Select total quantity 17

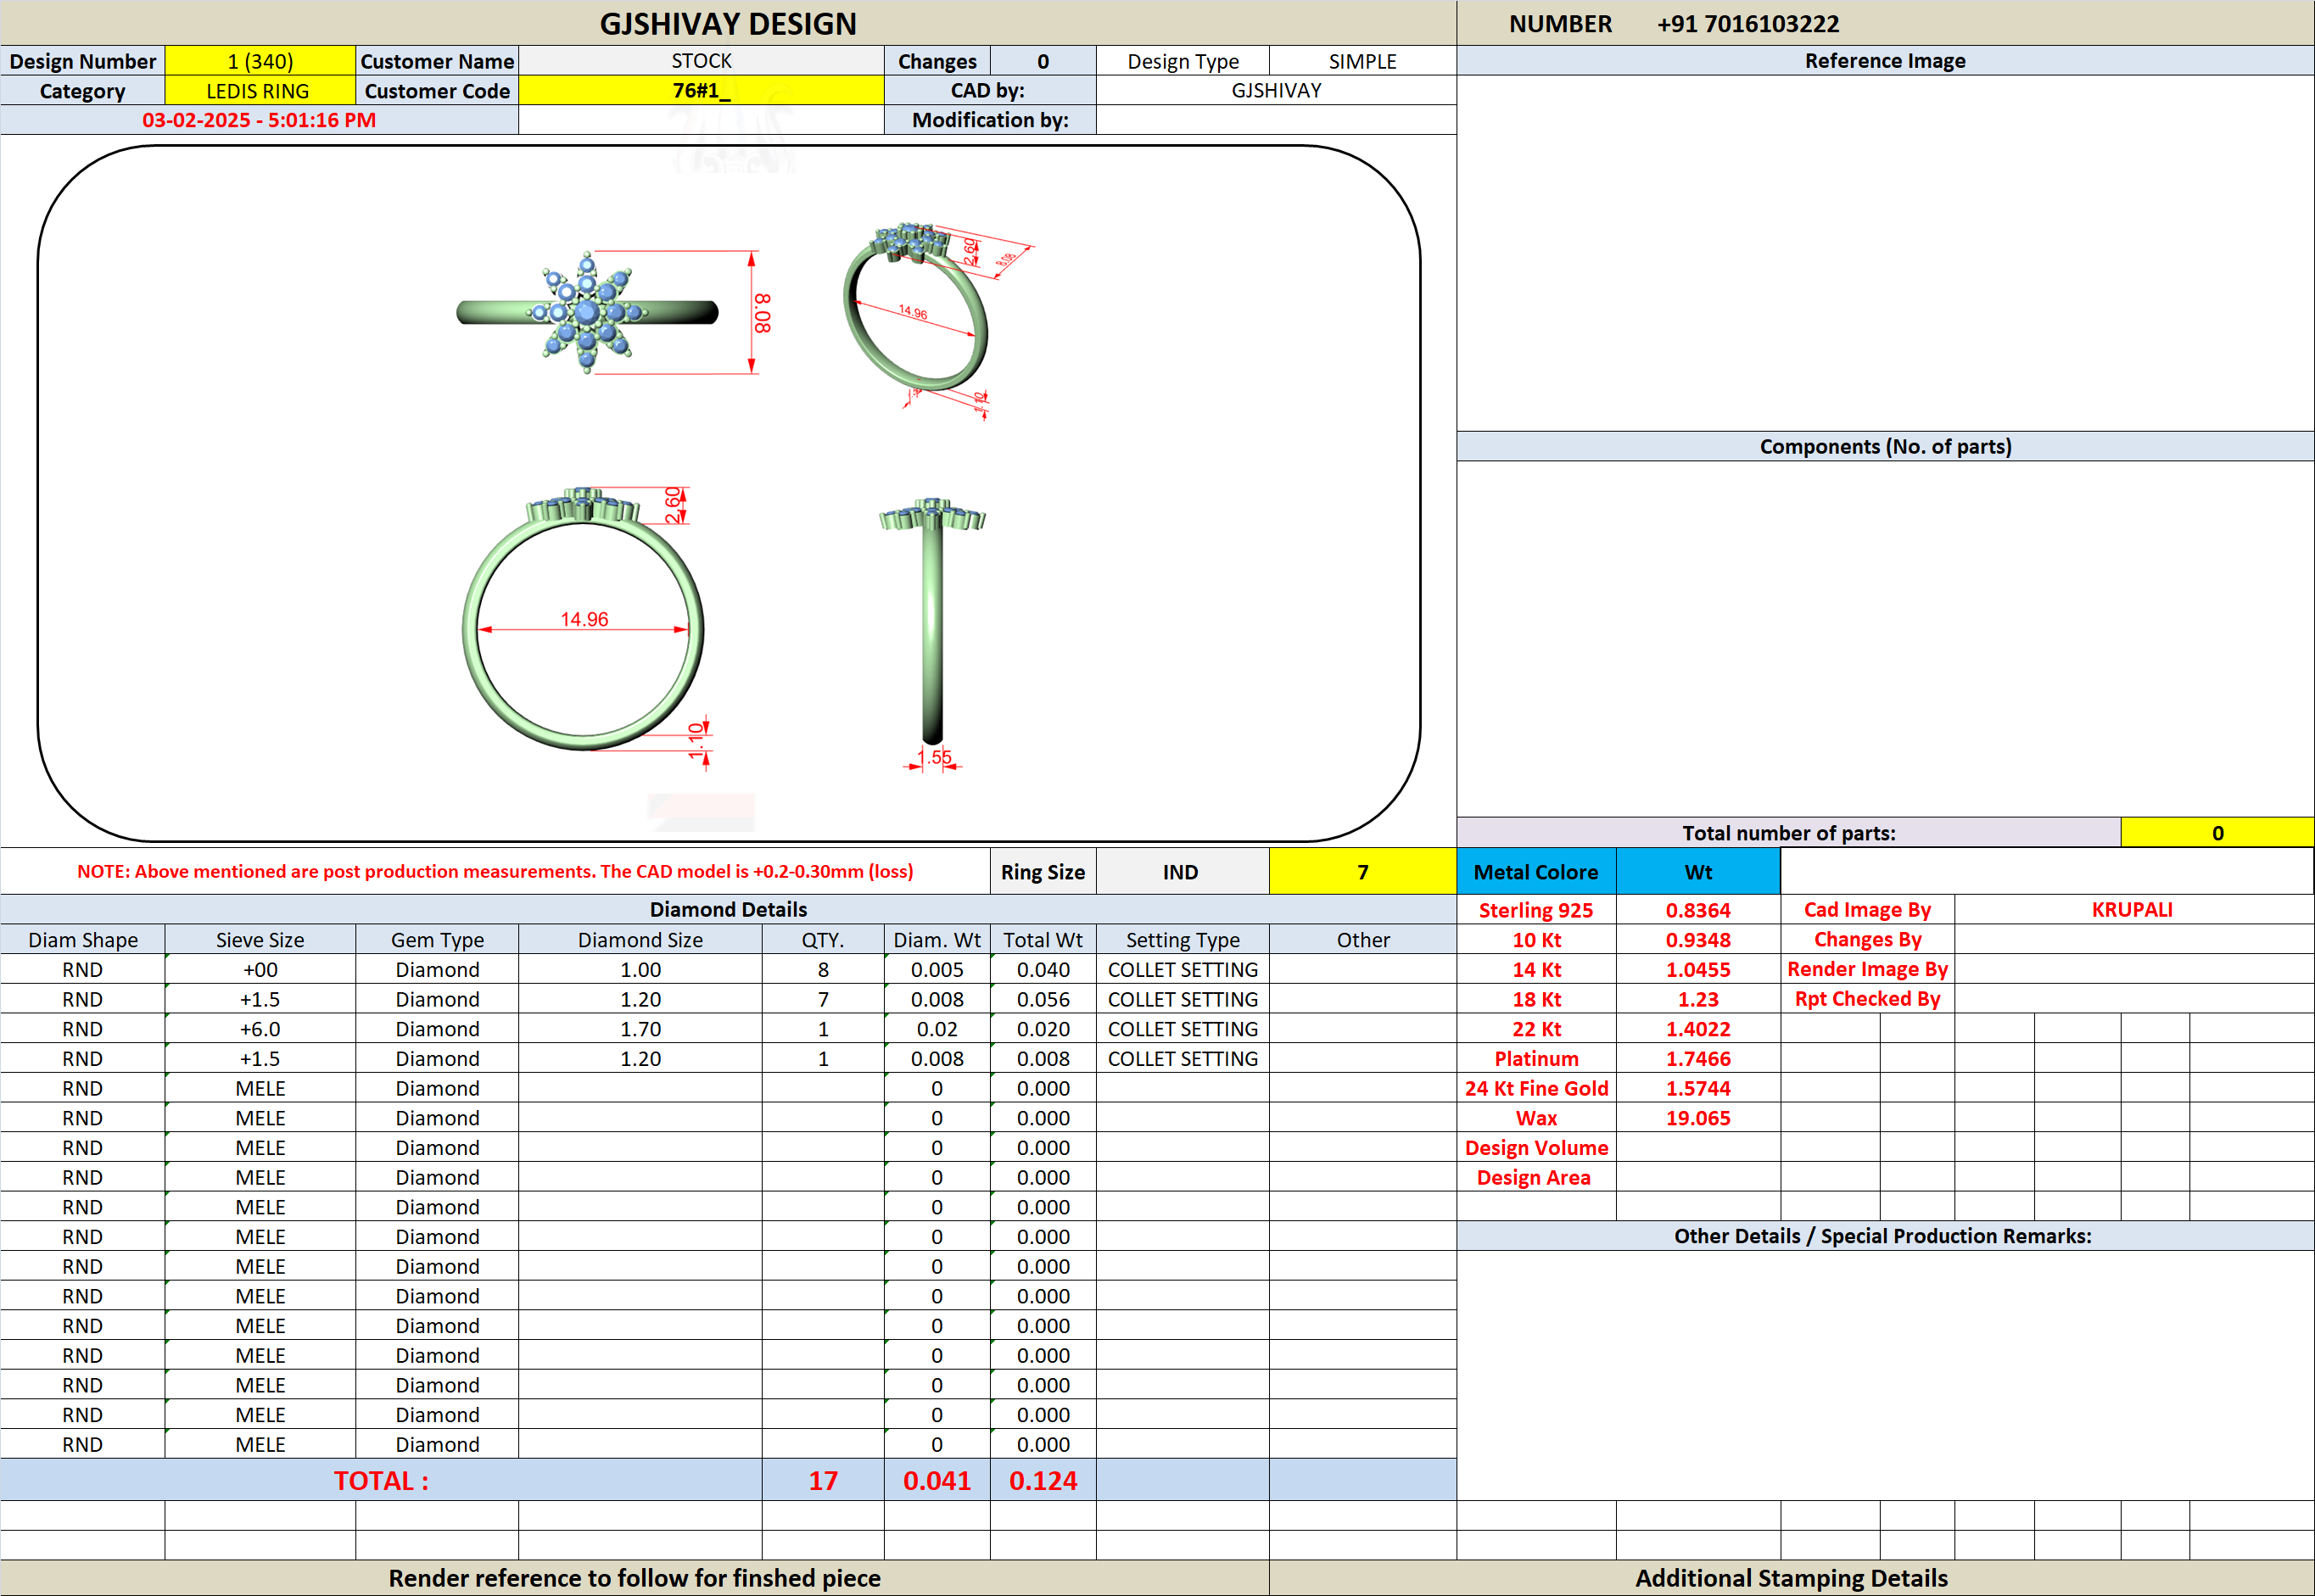[823, 1480]
